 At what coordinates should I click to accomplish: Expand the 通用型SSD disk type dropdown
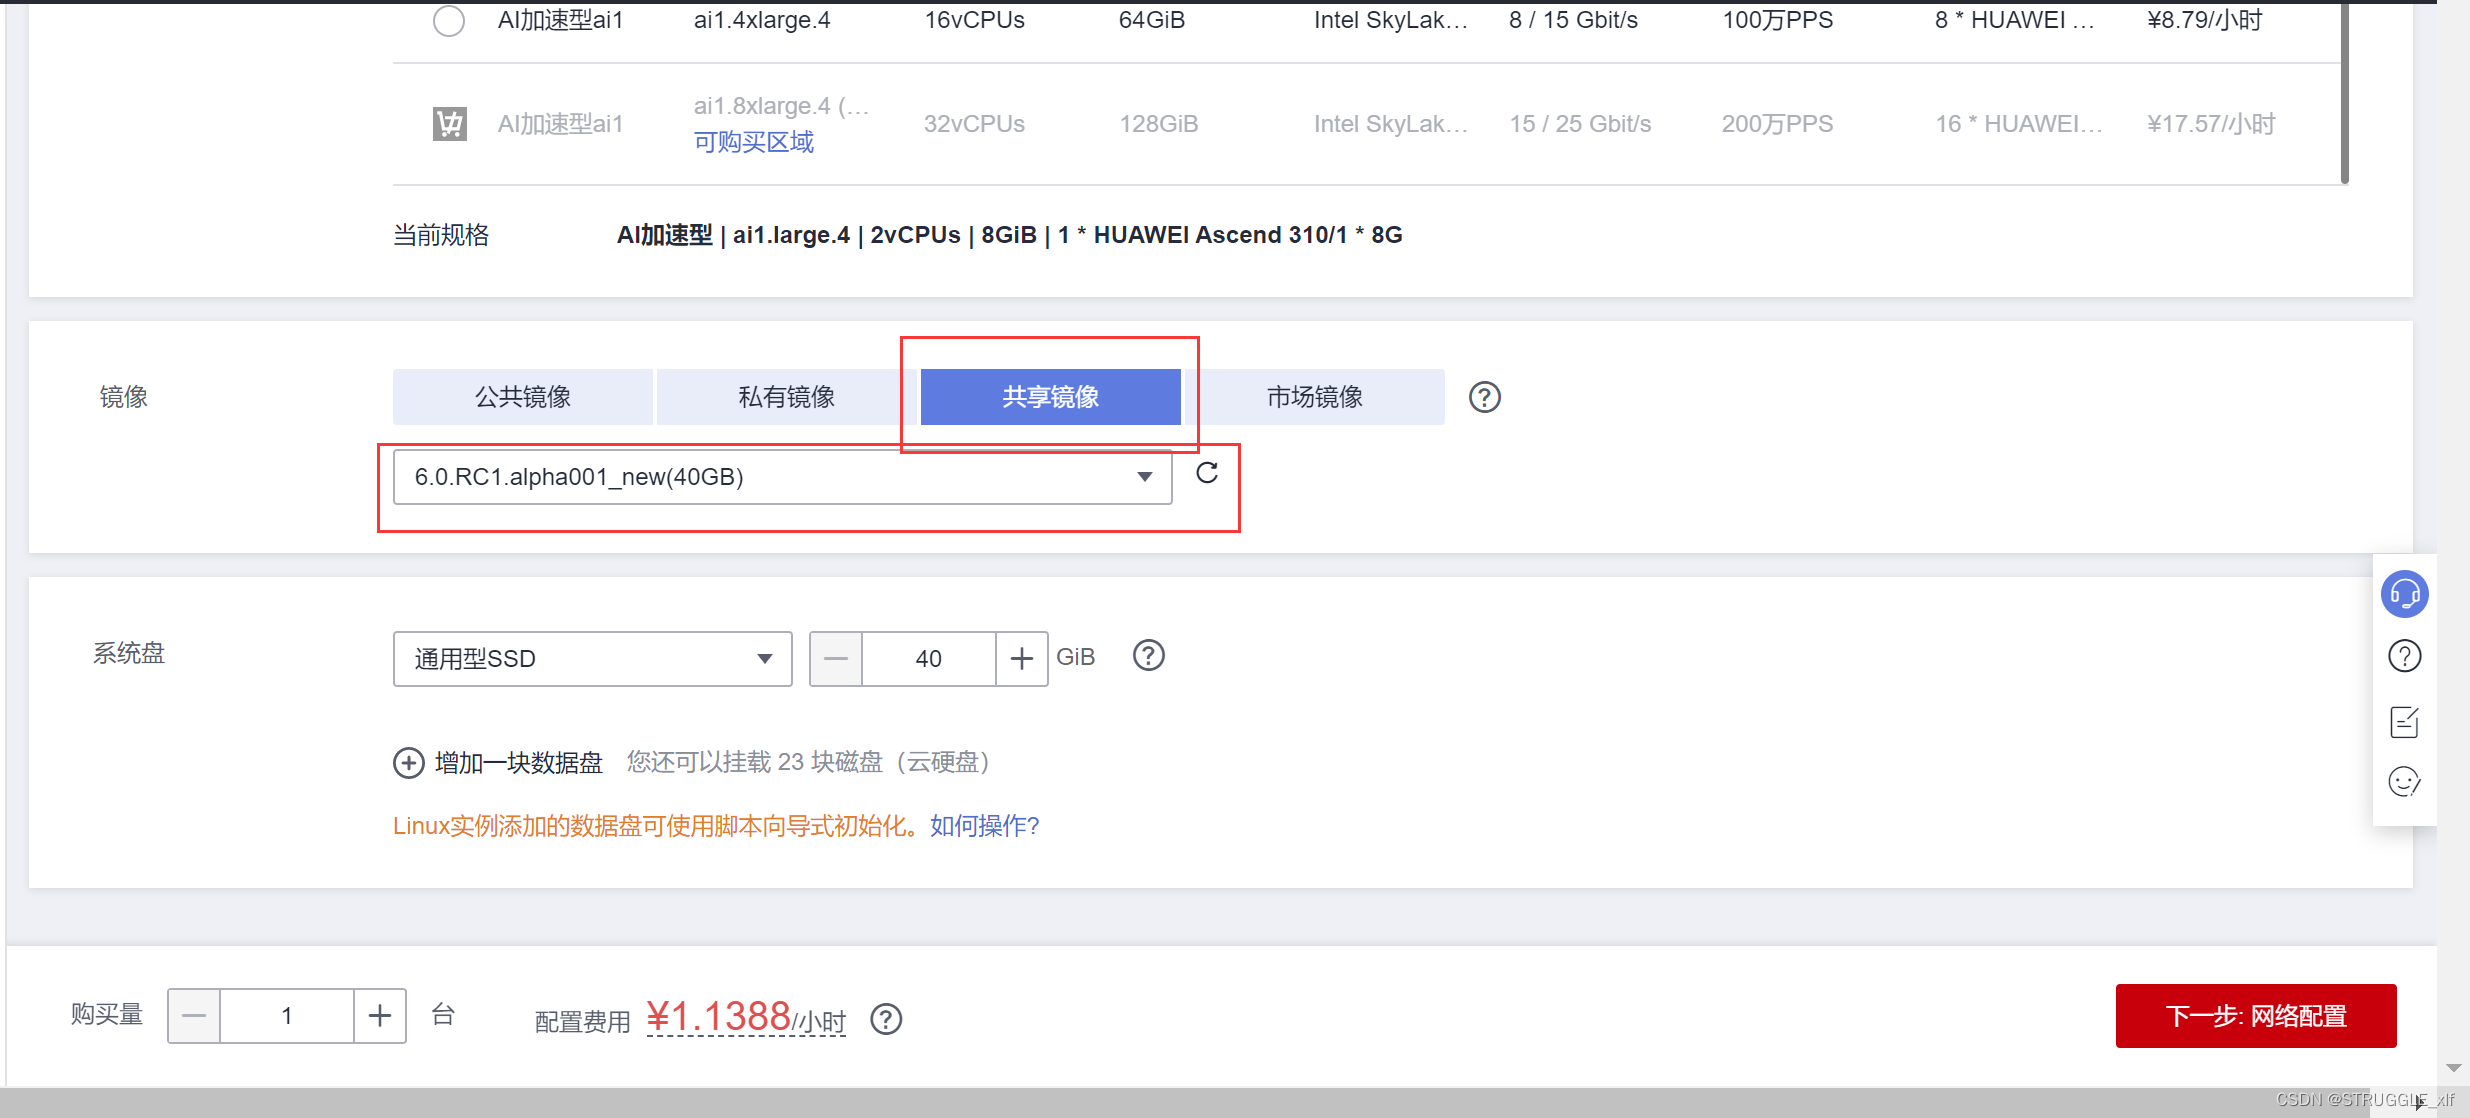[592, 659]
